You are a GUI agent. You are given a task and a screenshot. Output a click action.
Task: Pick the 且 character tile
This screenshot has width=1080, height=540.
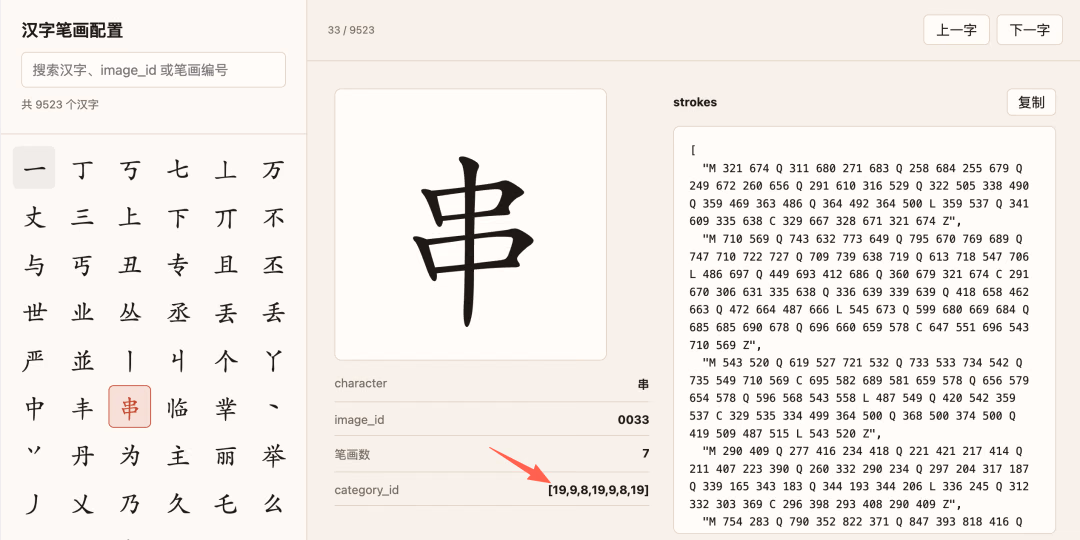pos(226,264)
